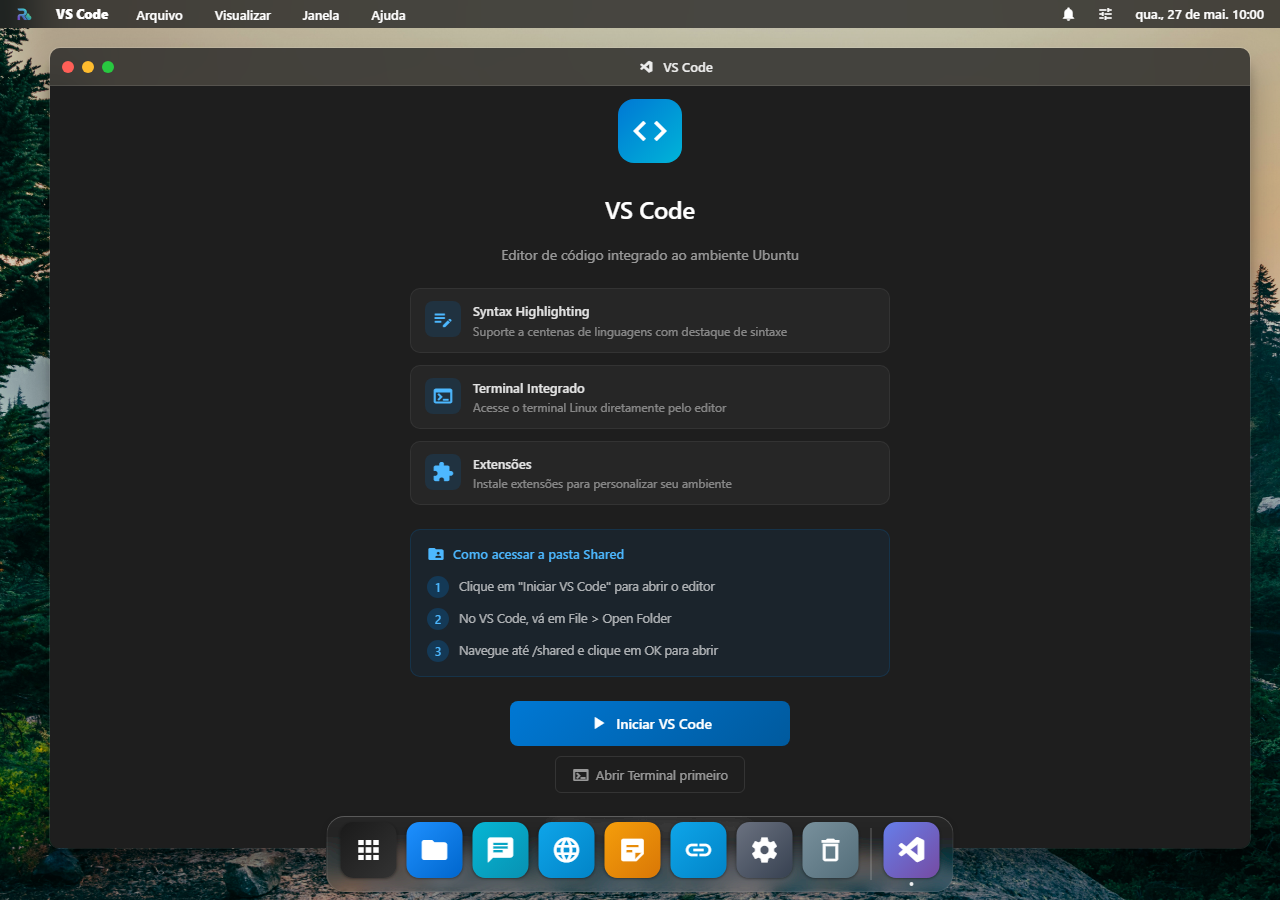1280x900 pixels.
Task: Click the terminal icon in Abrir Terminal primeiro
Action: 580,775
